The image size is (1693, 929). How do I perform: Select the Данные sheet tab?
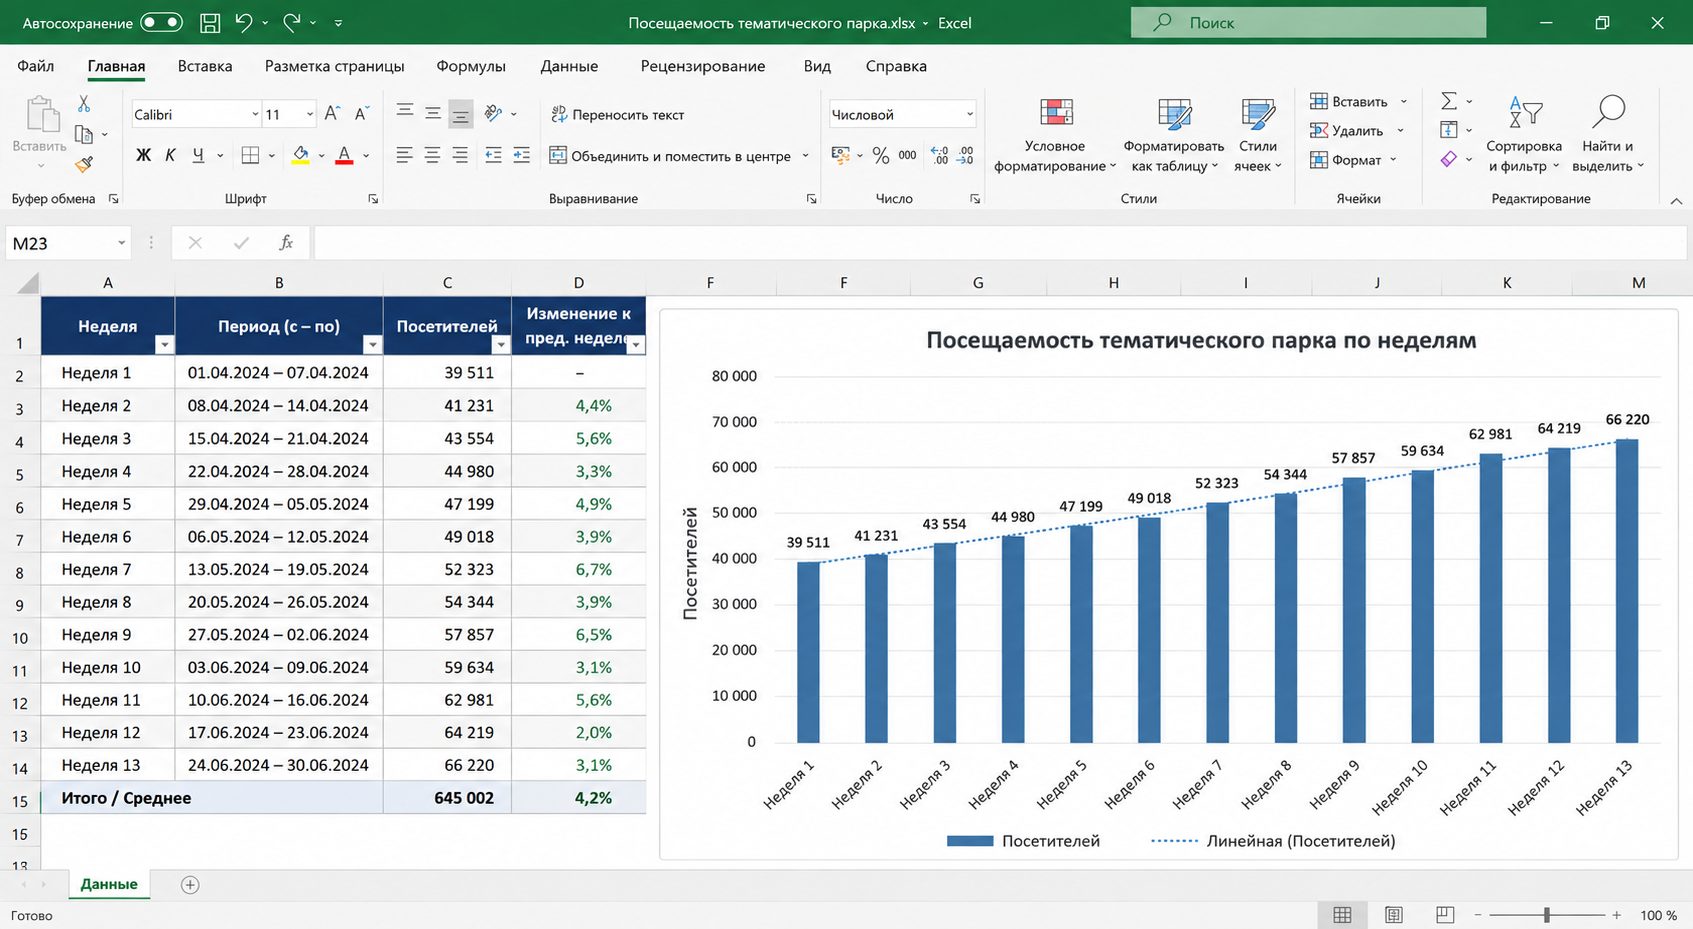click(x=109, y=884)
